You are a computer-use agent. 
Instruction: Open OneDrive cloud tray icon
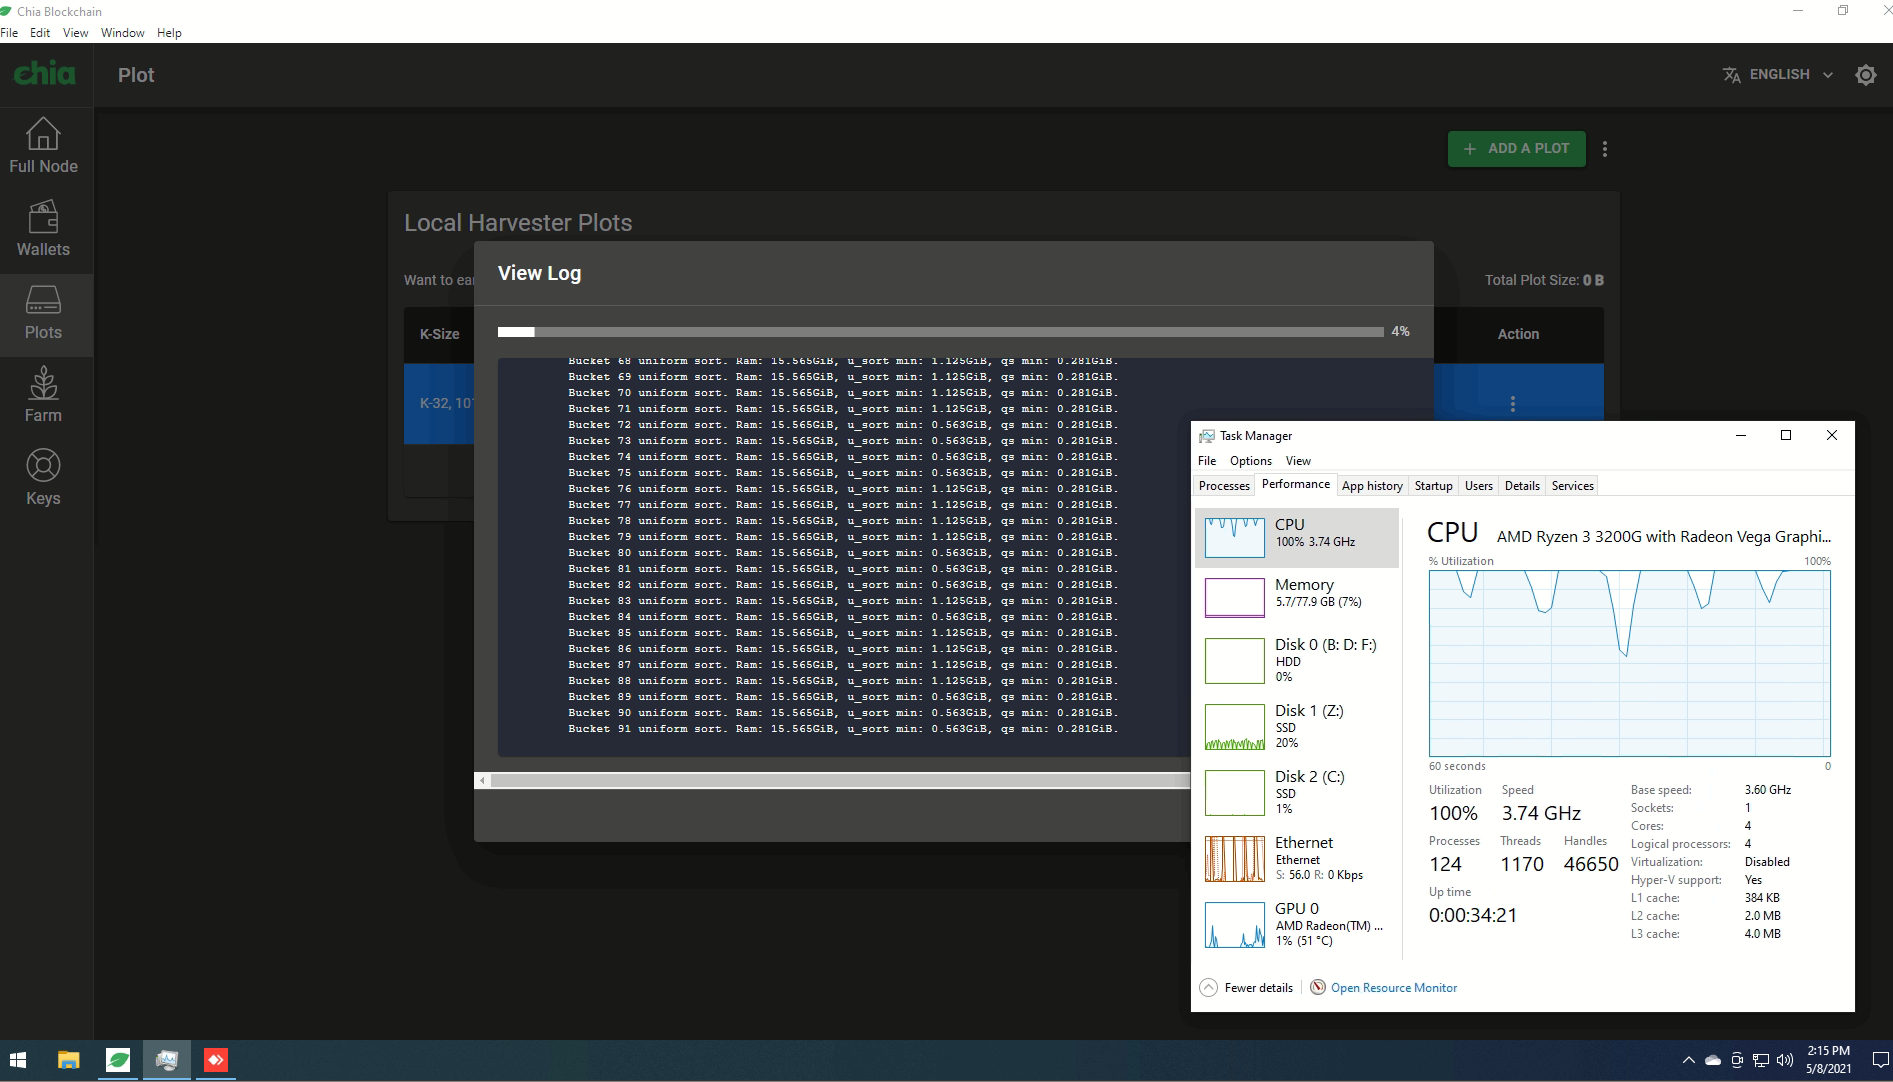[1713, 1060]
